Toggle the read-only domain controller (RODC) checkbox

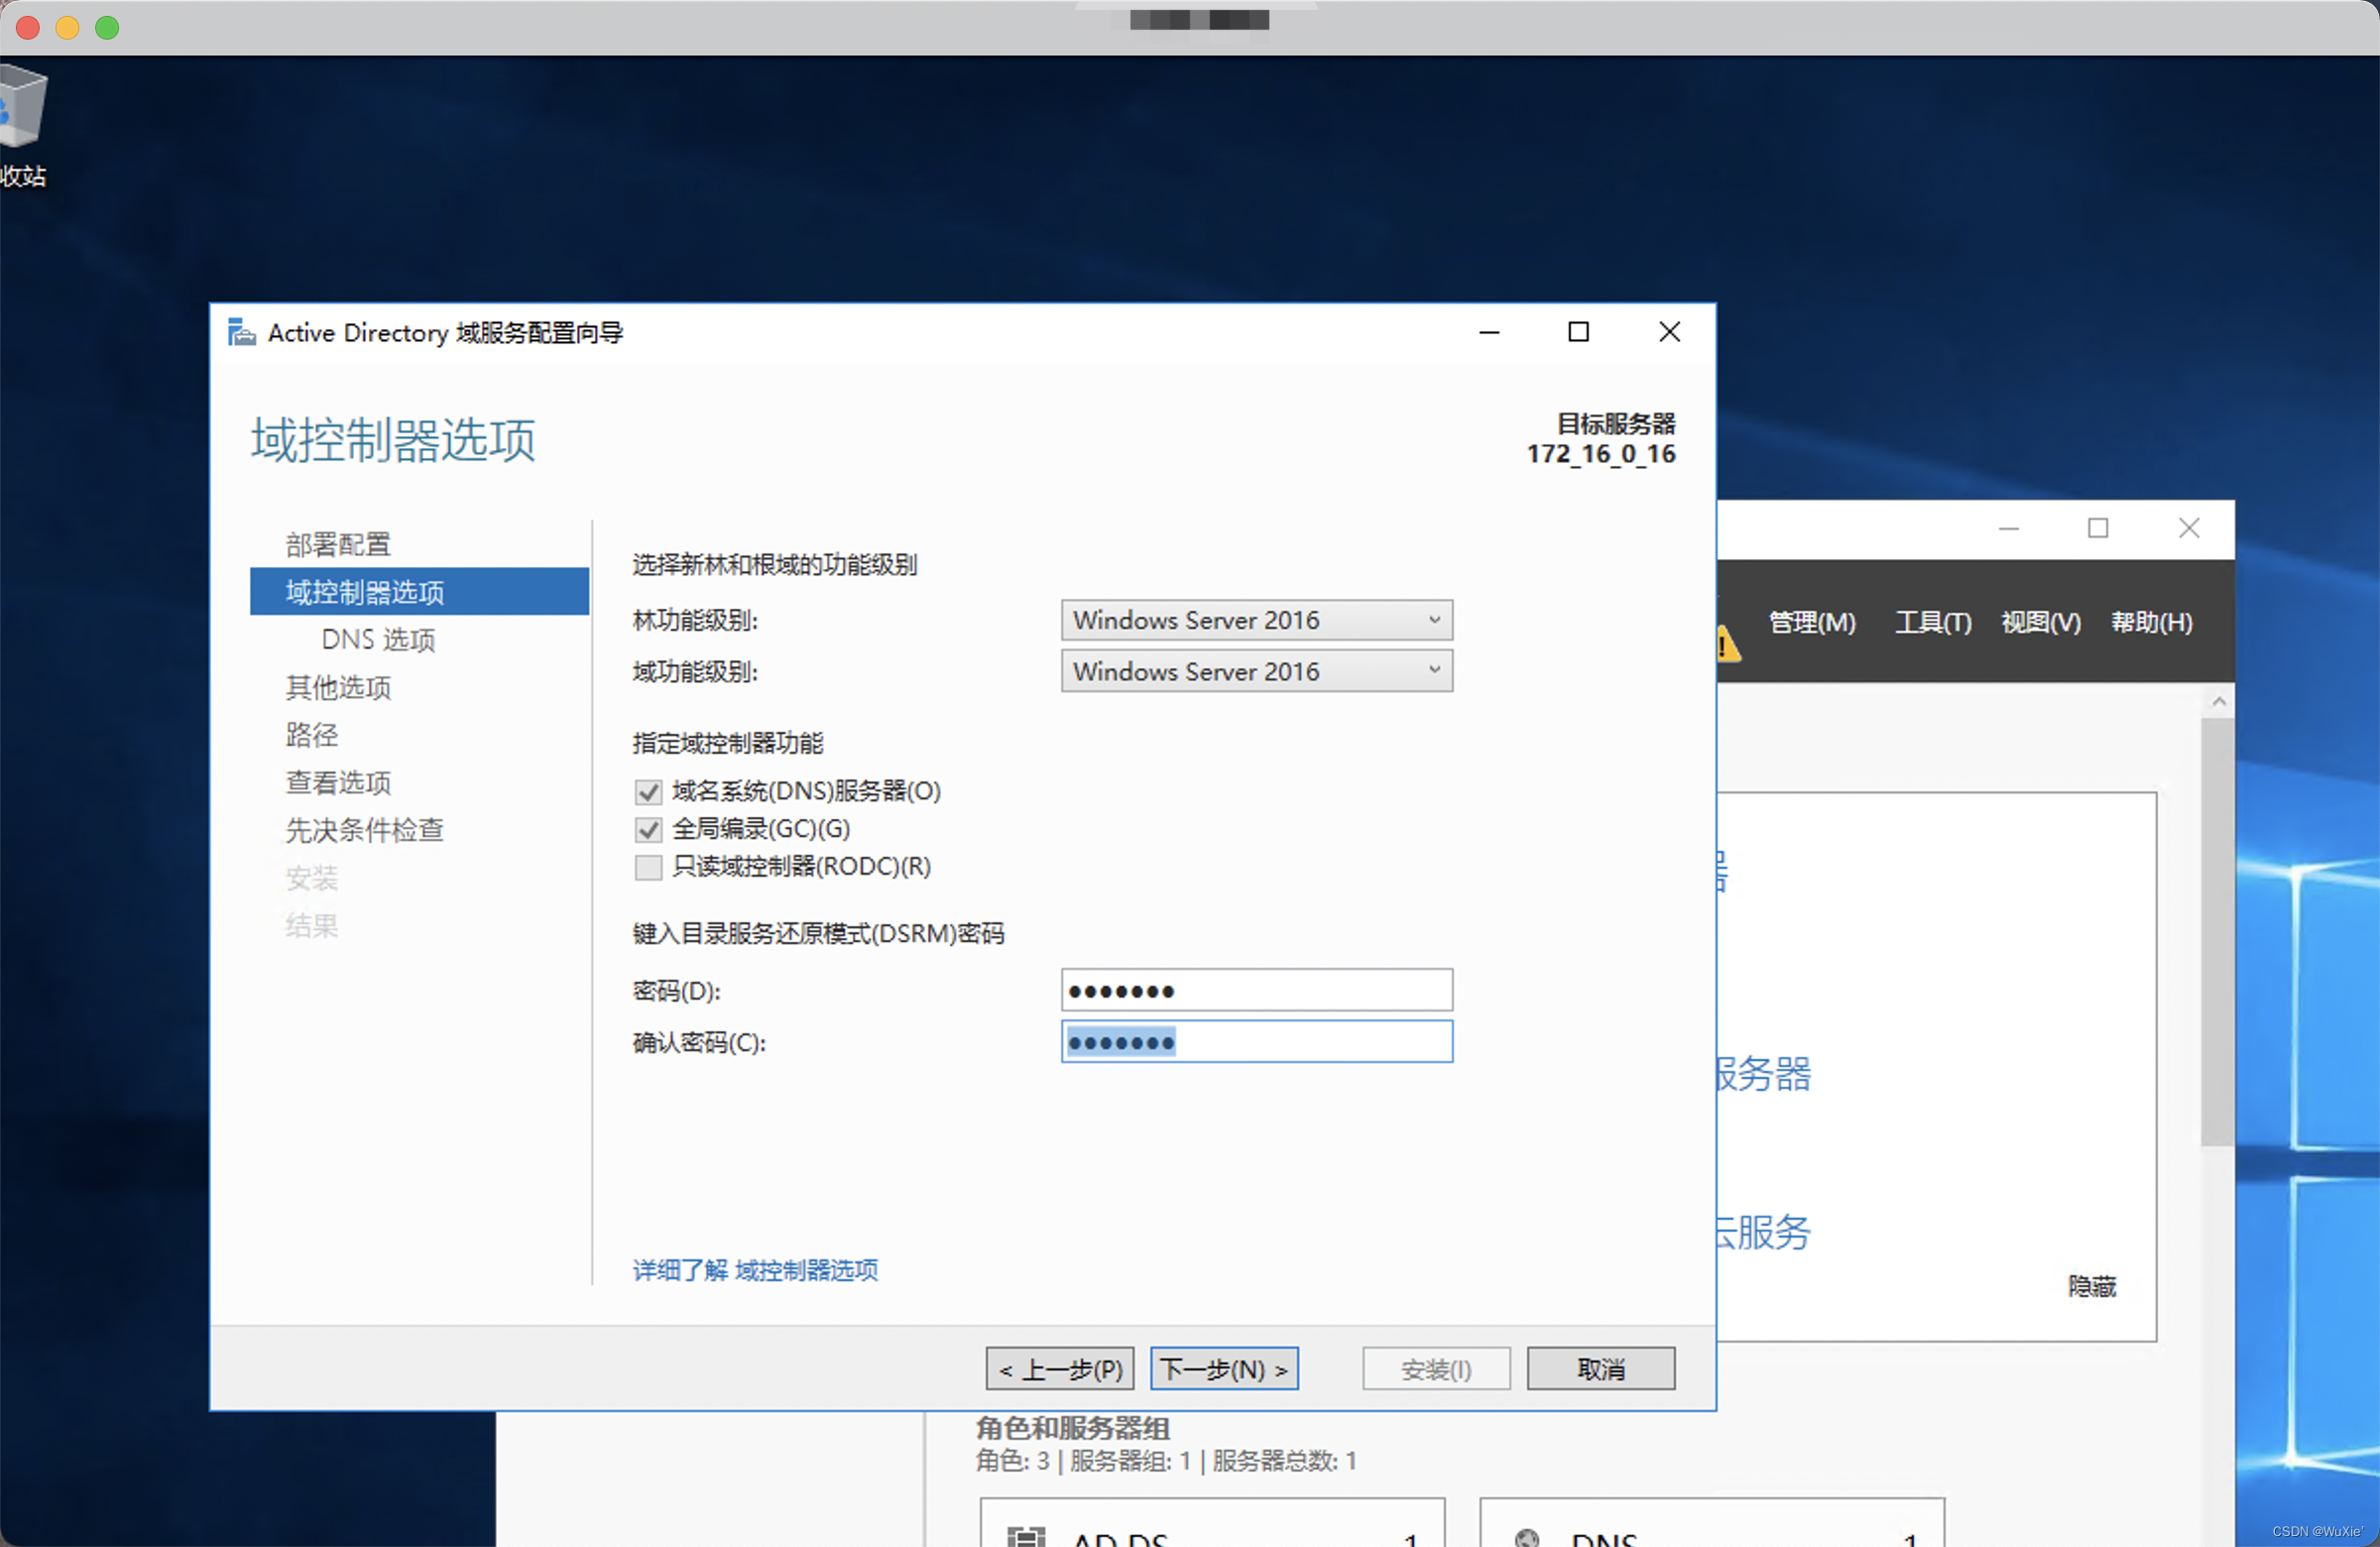[x=648, y=866]
